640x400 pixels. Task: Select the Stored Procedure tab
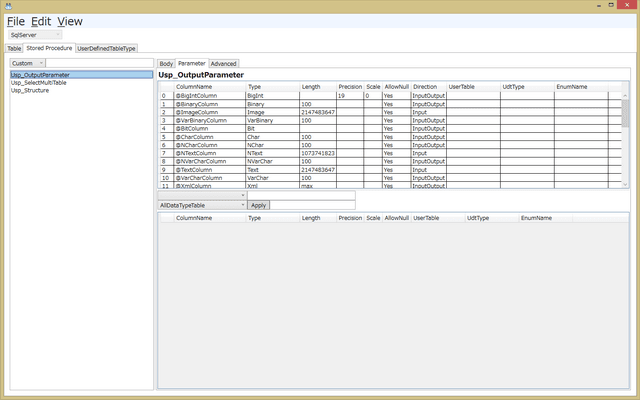49,48
